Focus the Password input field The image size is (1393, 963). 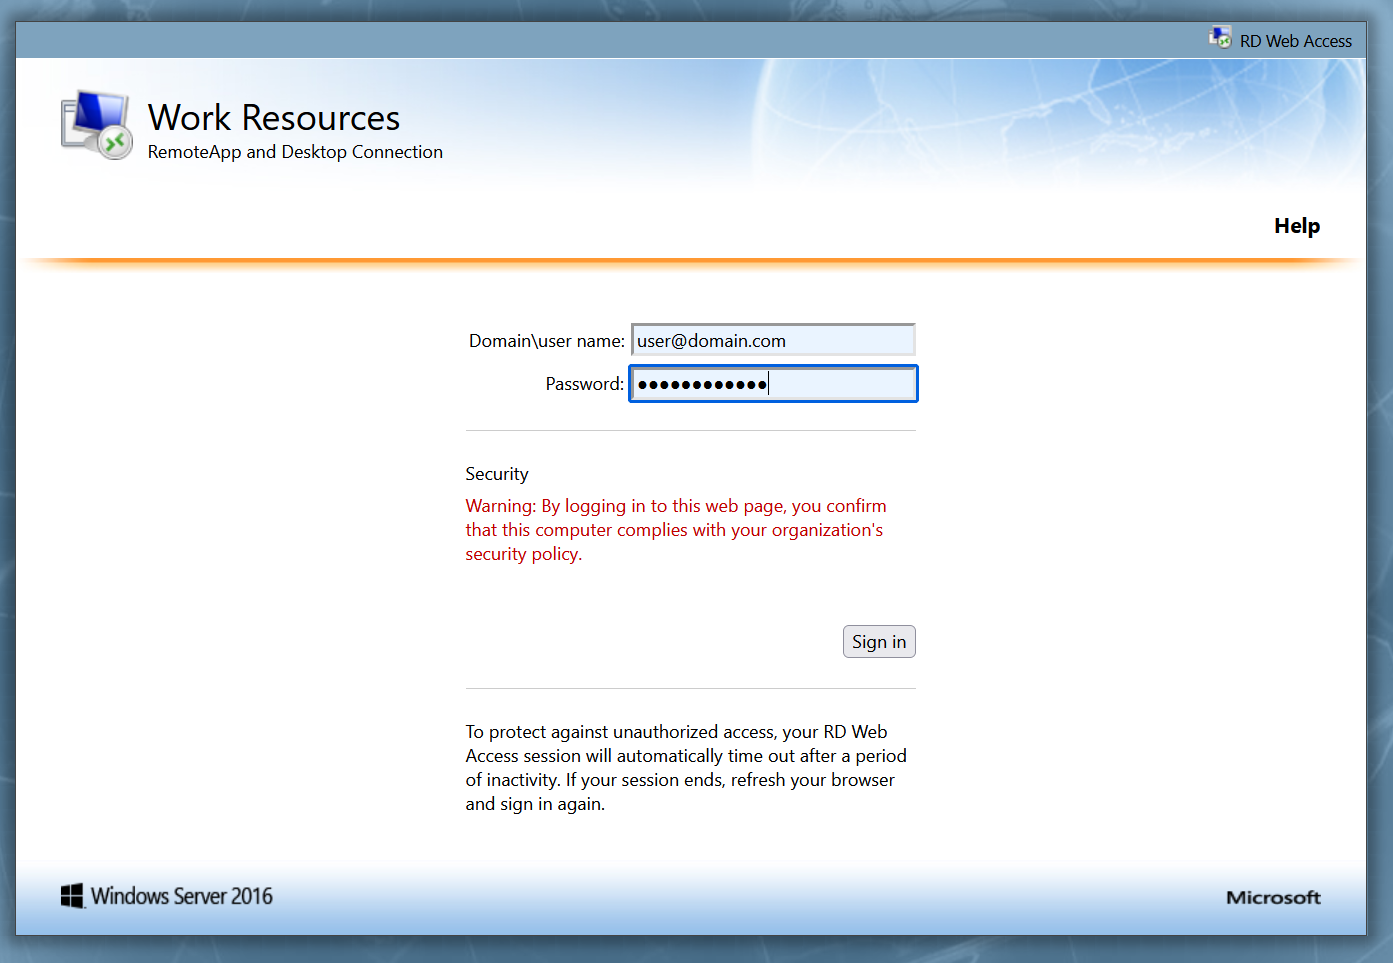[x=772, y=383]
